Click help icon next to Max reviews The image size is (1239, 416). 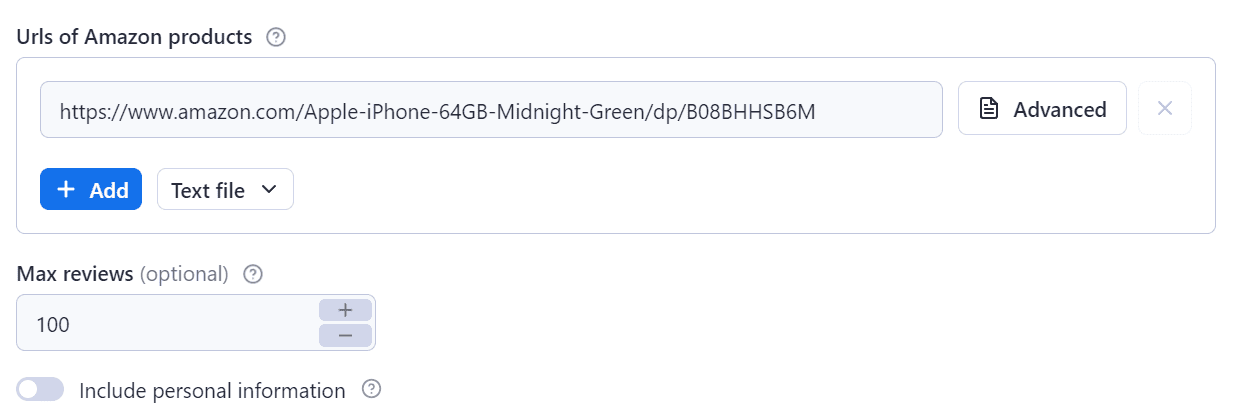(x=253, y=274)
